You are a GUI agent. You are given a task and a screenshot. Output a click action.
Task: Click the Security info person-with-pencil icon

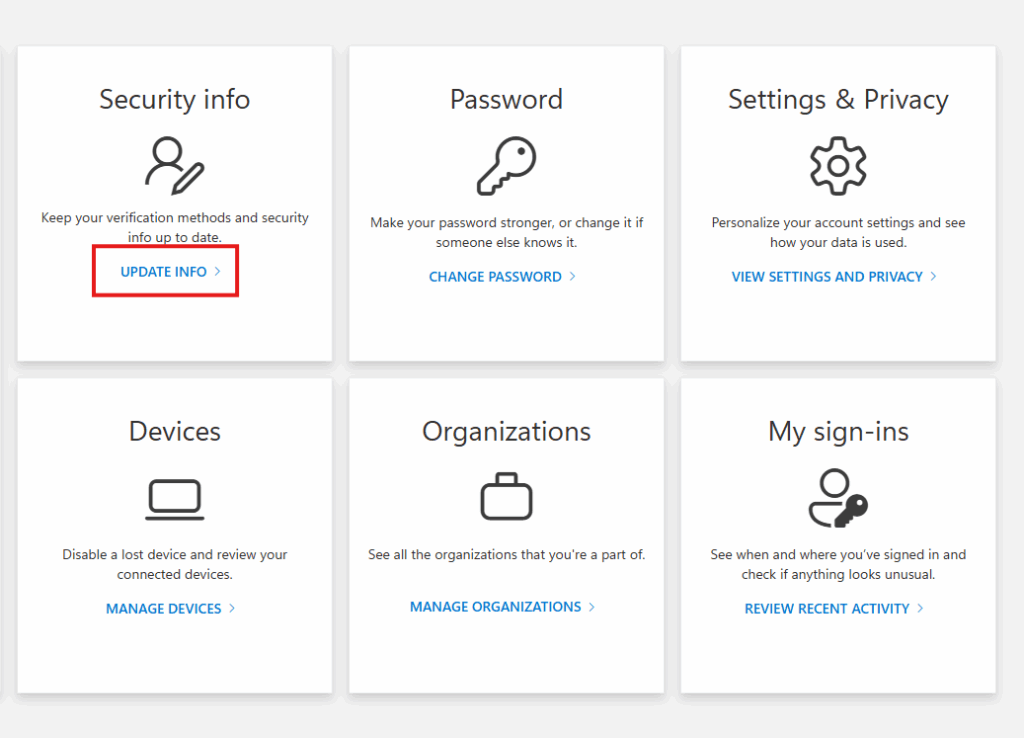pos(174,165)
